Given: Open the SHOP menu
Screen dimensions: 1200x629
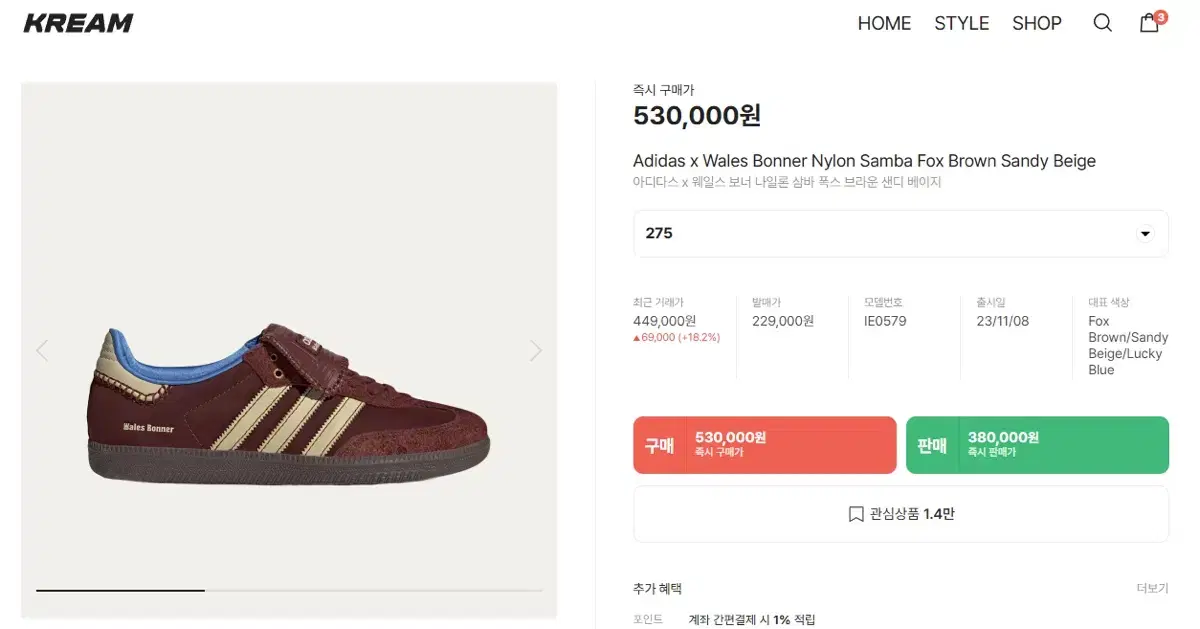Looking at the screenshot, I should (1037, 23).
